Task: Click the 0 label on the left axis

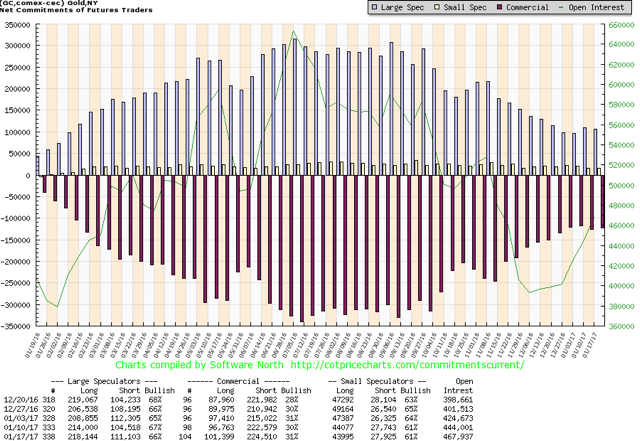Action: click(28, 176)
